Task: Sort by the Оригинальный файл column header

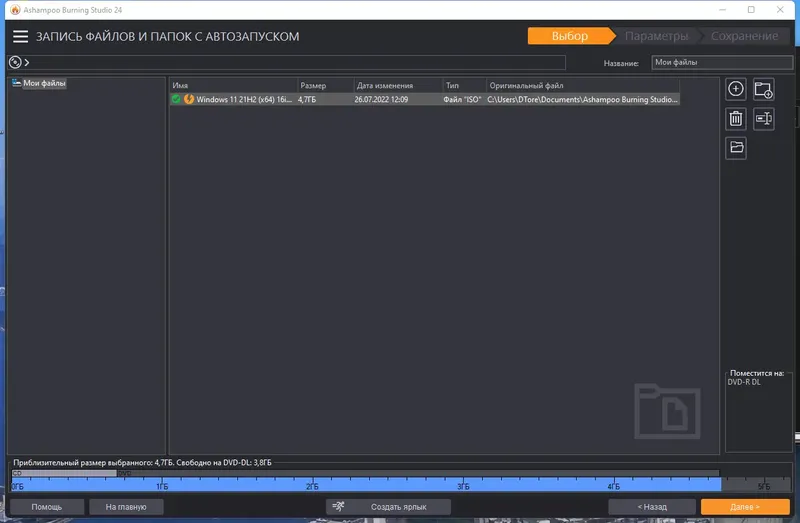Action: tap(583, 85)
